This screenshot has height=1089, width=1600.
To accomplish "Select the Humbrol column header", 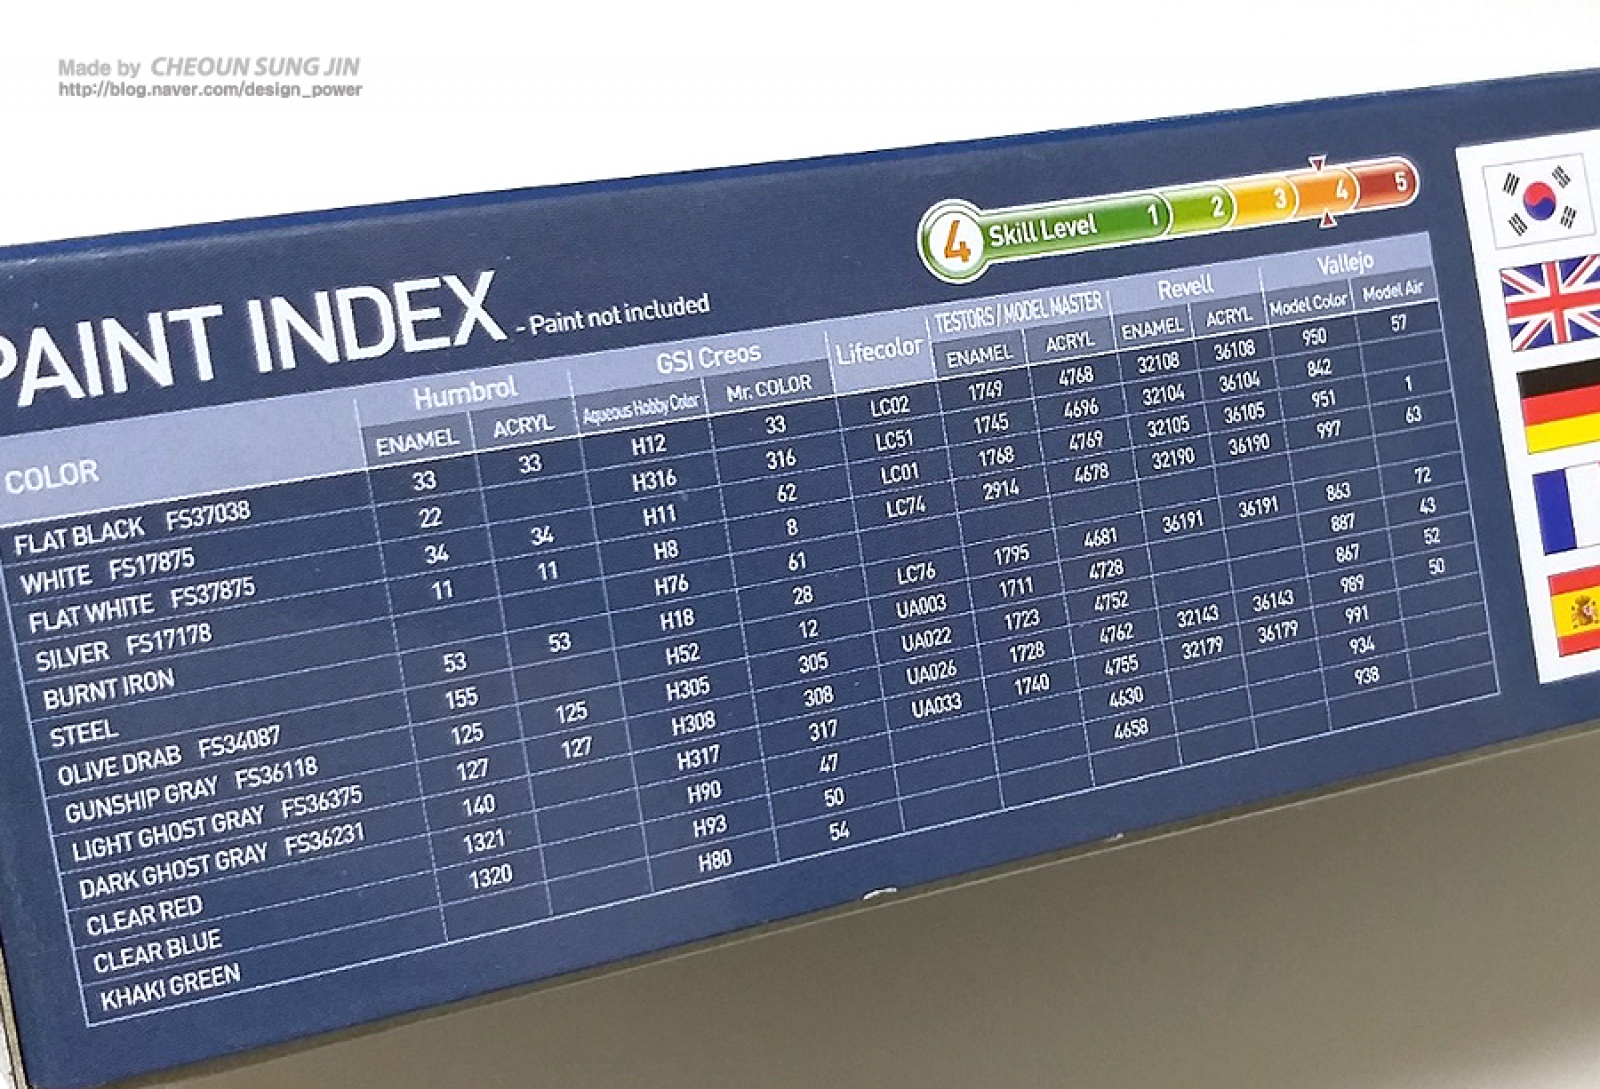I will pos(465,392).
